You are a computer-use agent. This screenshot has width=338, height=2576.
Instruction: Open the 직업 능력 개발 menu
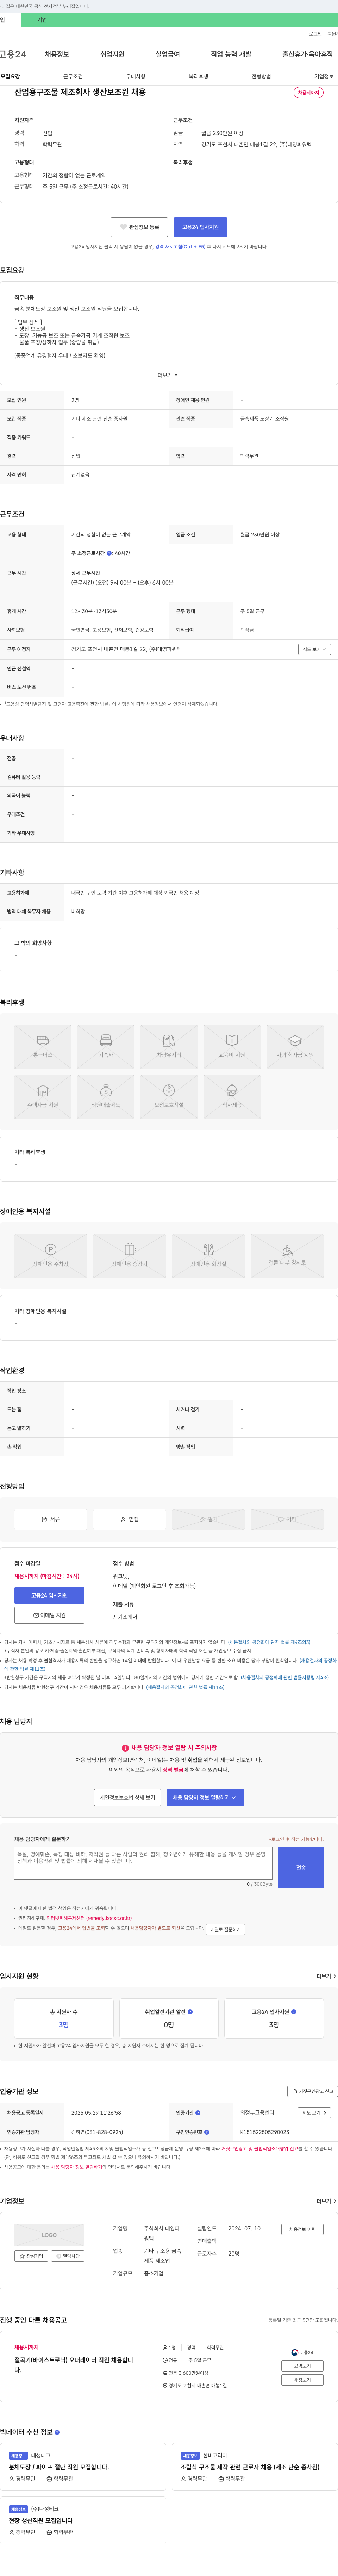click(231, 54)
